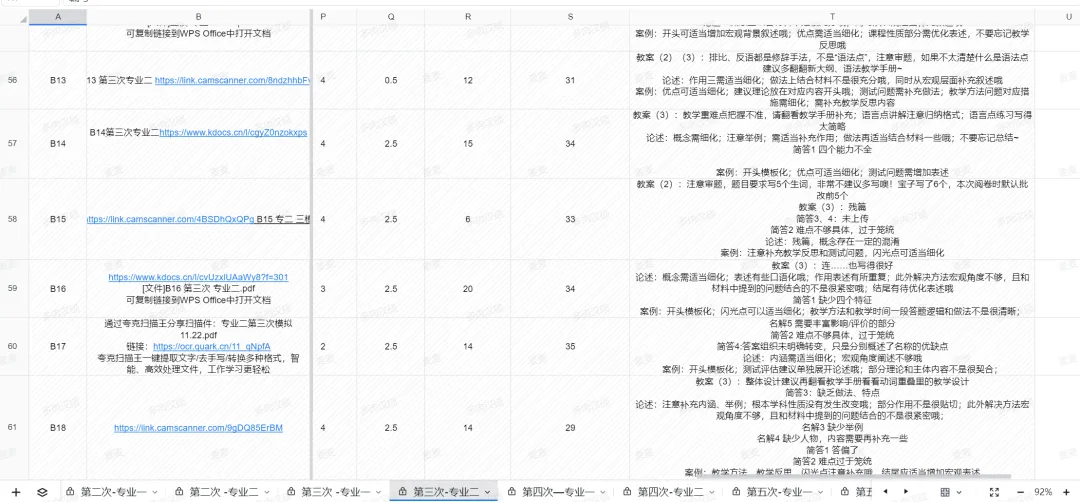The image size is (1080, 502).
Task: Select column B header
Action: click(198, 17)
